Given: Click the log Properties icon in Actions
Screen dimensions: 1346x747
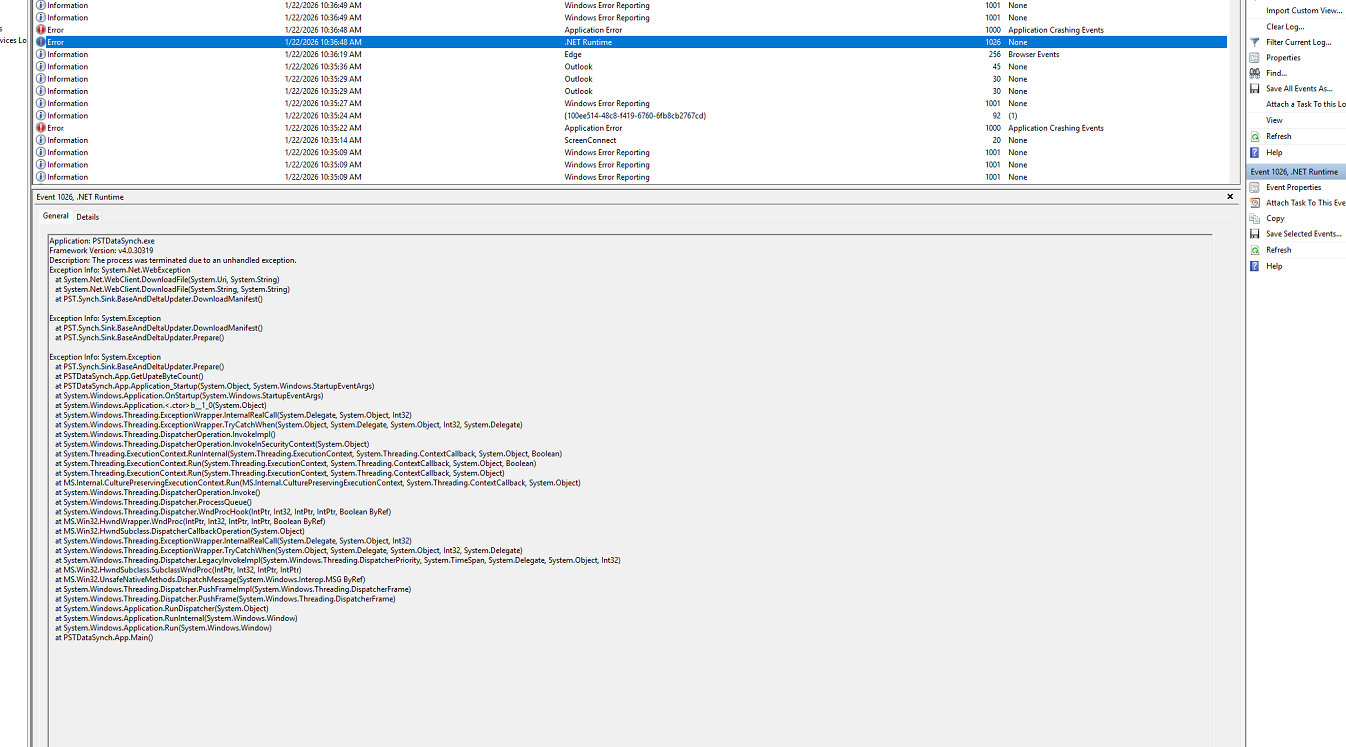Looking at the screenshot, I should [1255, 58].
